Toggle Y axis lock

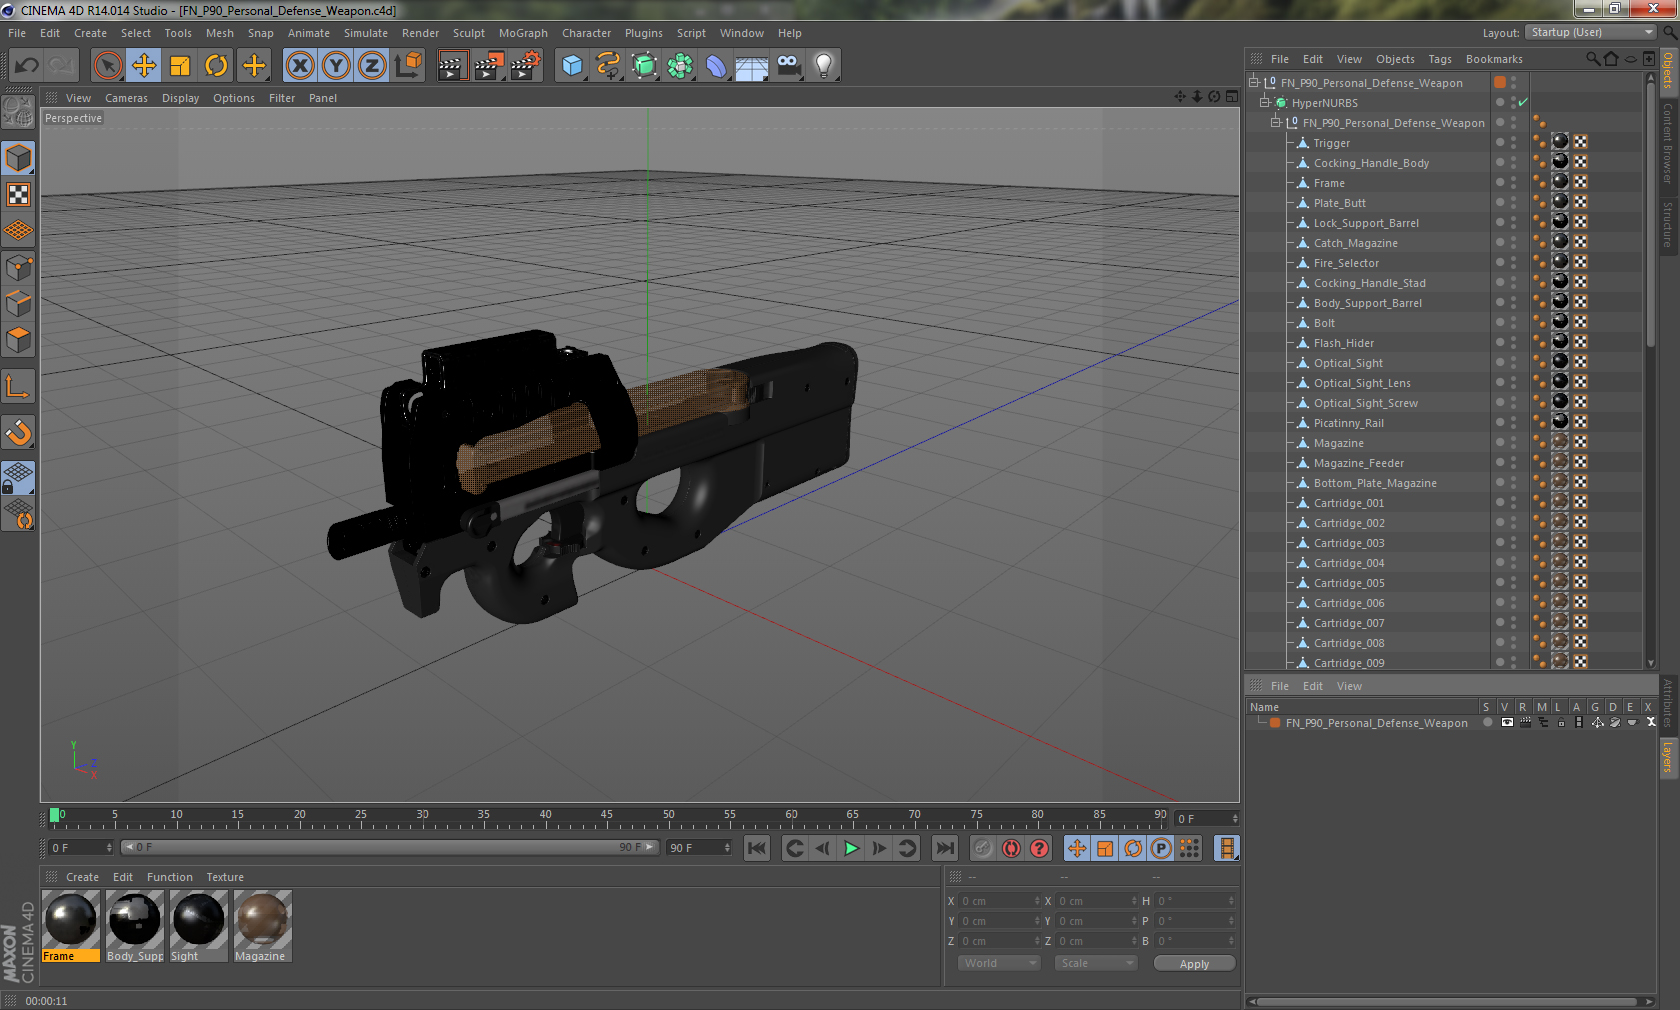point(336,66)
